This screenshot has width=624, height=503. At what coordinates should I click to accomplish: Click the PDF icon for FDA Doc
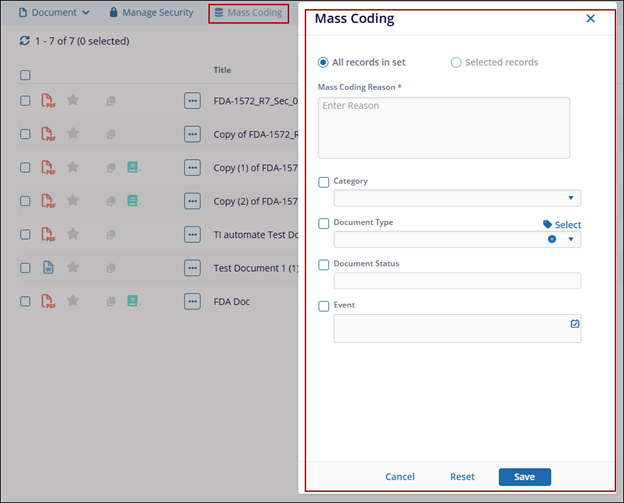(x=48, y=301)
